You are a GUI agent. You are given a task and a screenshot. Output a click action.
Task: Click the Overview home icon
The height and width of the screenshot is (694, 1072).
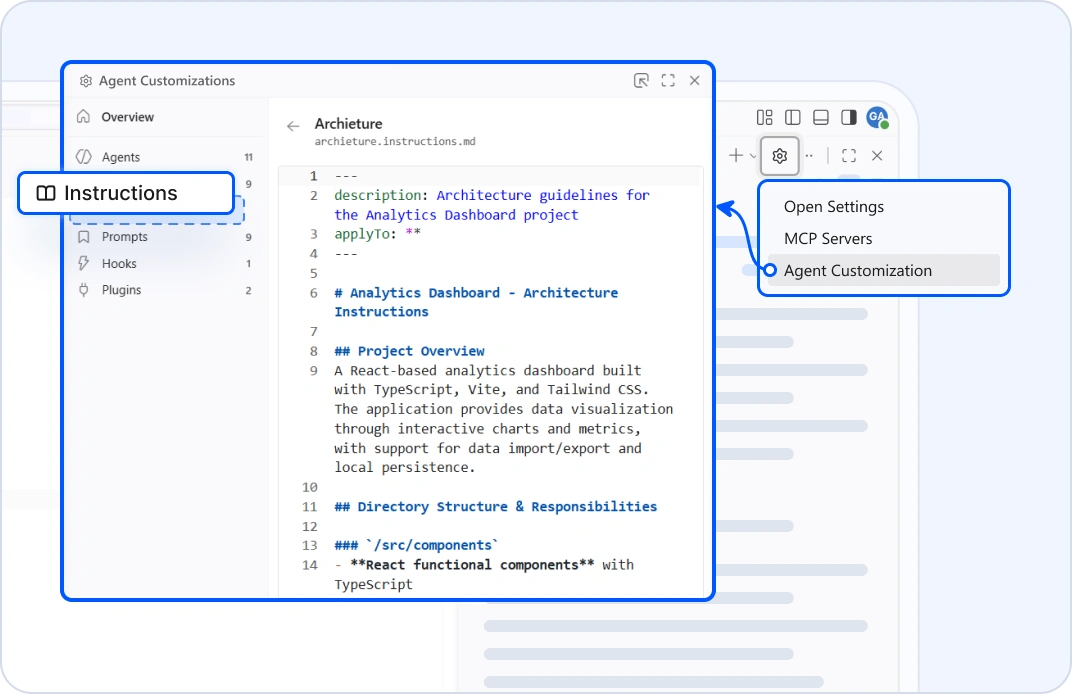pyautogui.click(x=83, y=116)
